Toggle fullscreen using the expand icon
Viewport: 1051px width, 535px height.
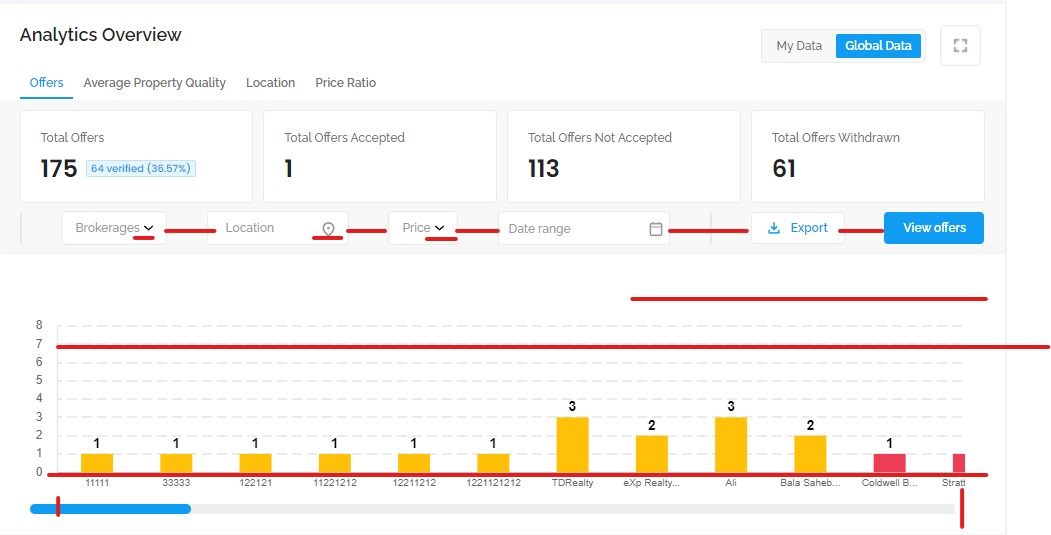point(960,46)
